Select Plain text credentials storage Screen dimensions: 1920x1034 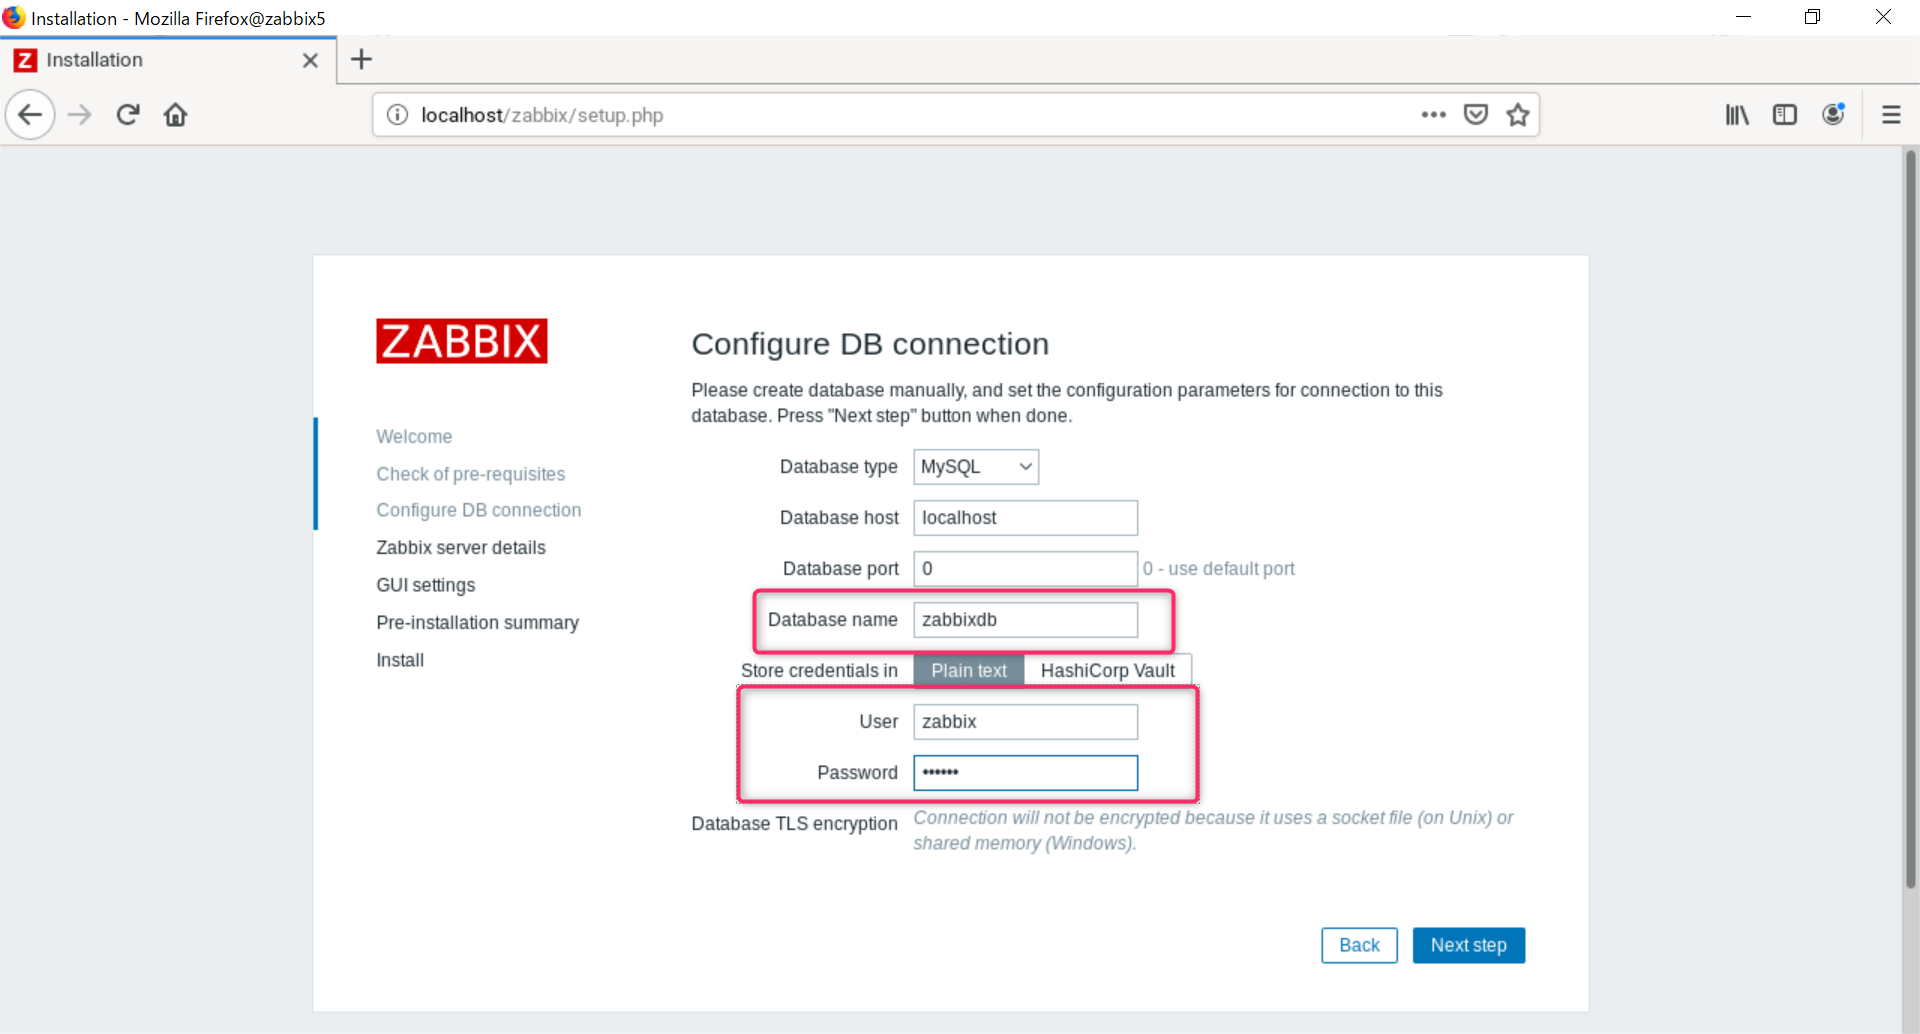[969, 671]
